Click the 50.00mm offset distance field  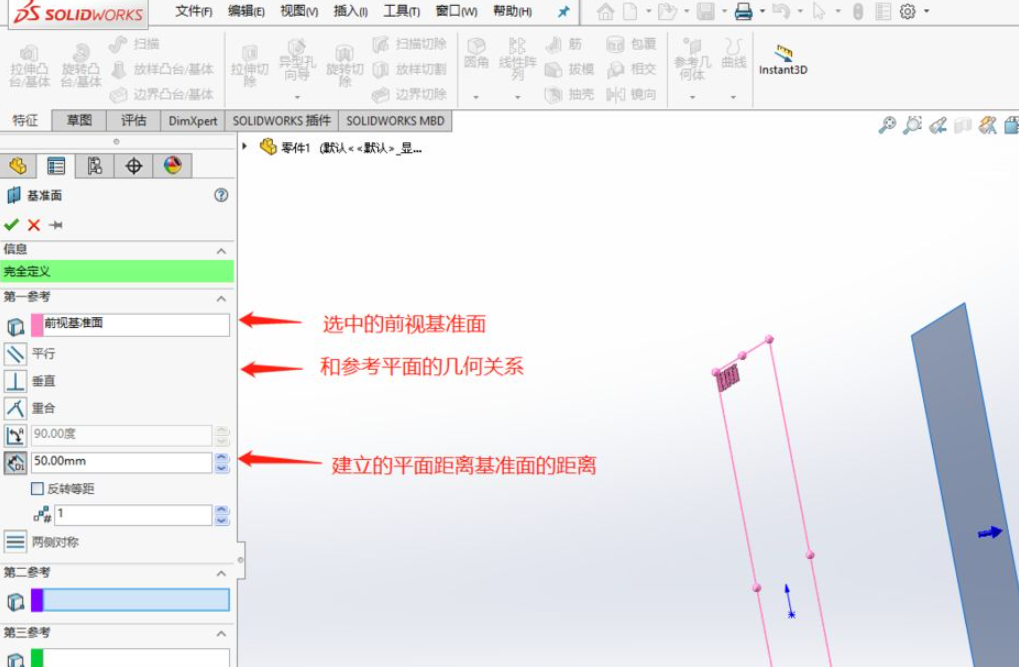coord(122,462)
